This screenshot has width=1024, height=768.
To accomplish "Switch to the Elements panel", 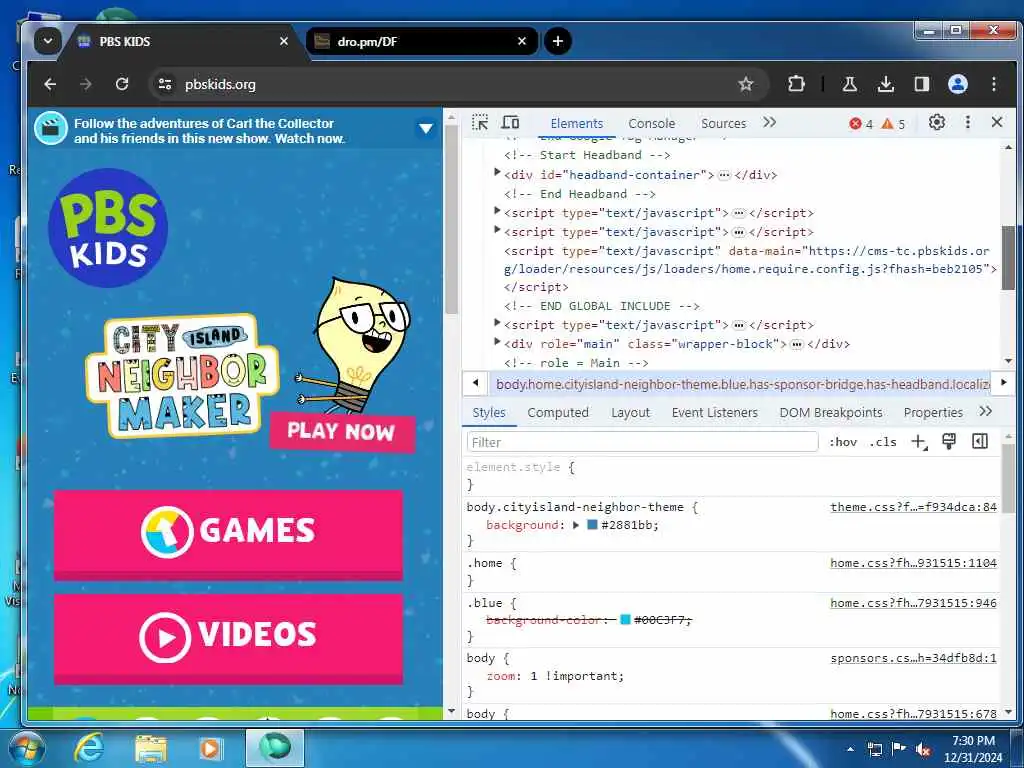I will 577,123.
